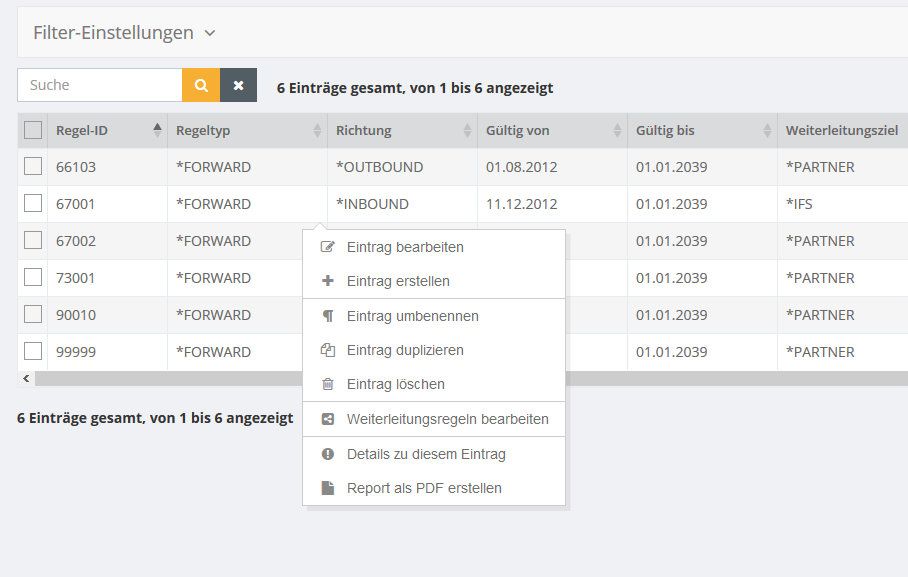
Task: Click the paragraph icon for Eintrag umbenennen
Action: coord(327,316)
